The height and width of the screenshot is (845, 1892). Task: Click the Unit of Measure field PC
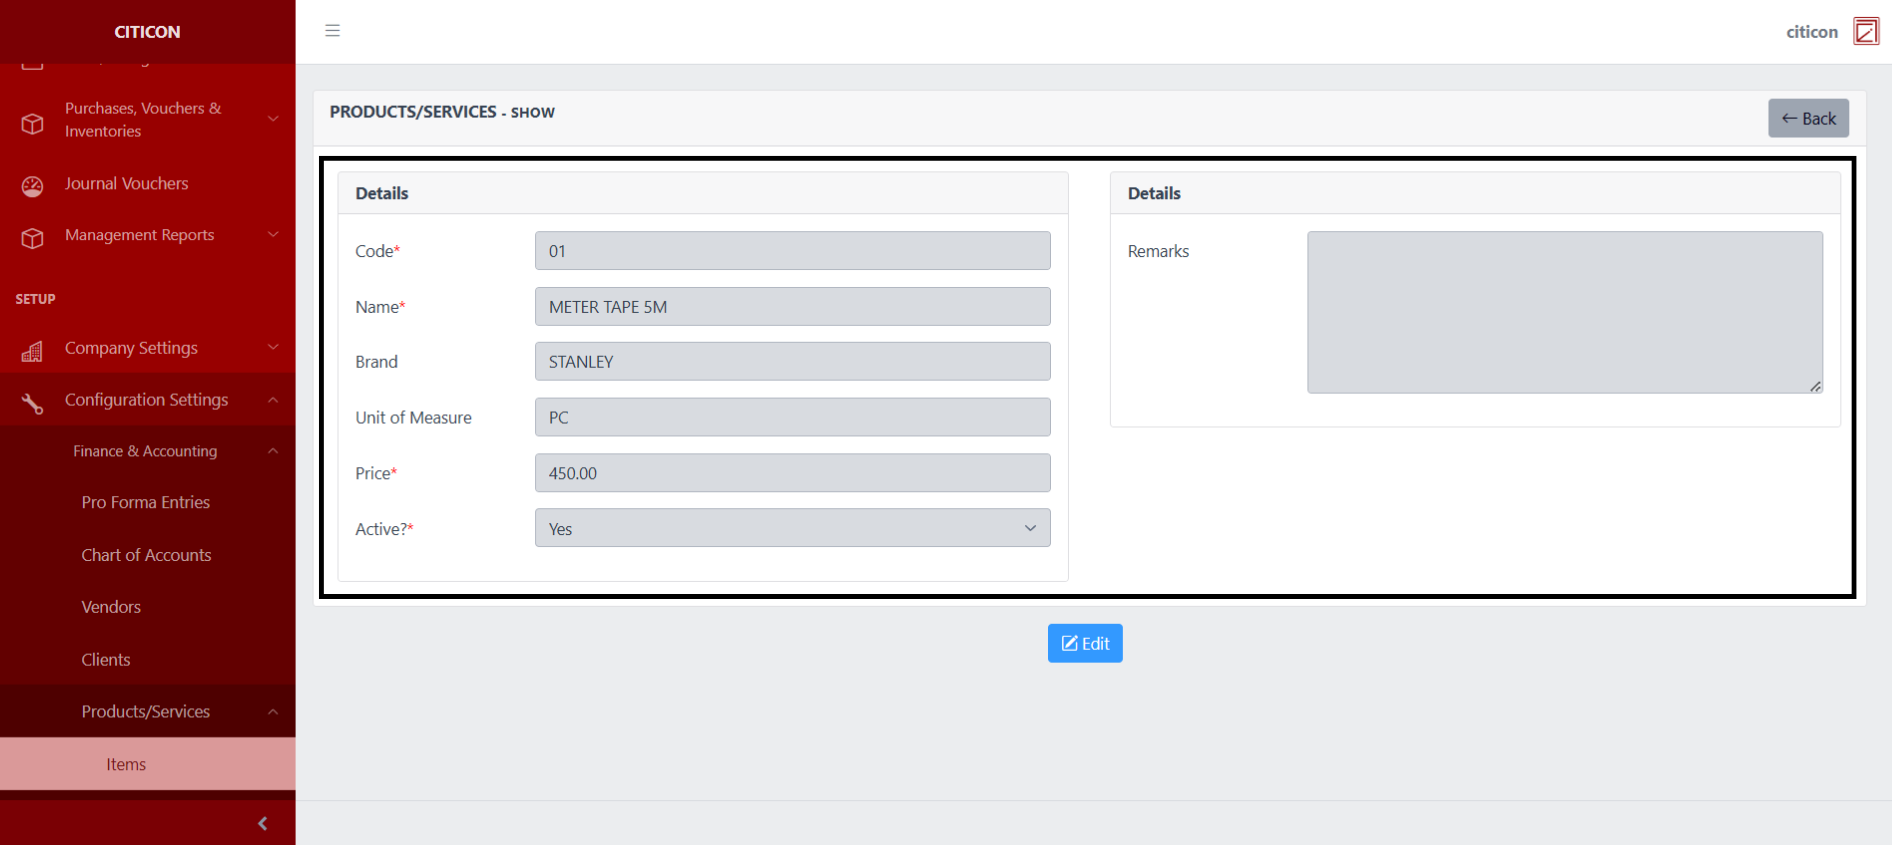point(793,417)
